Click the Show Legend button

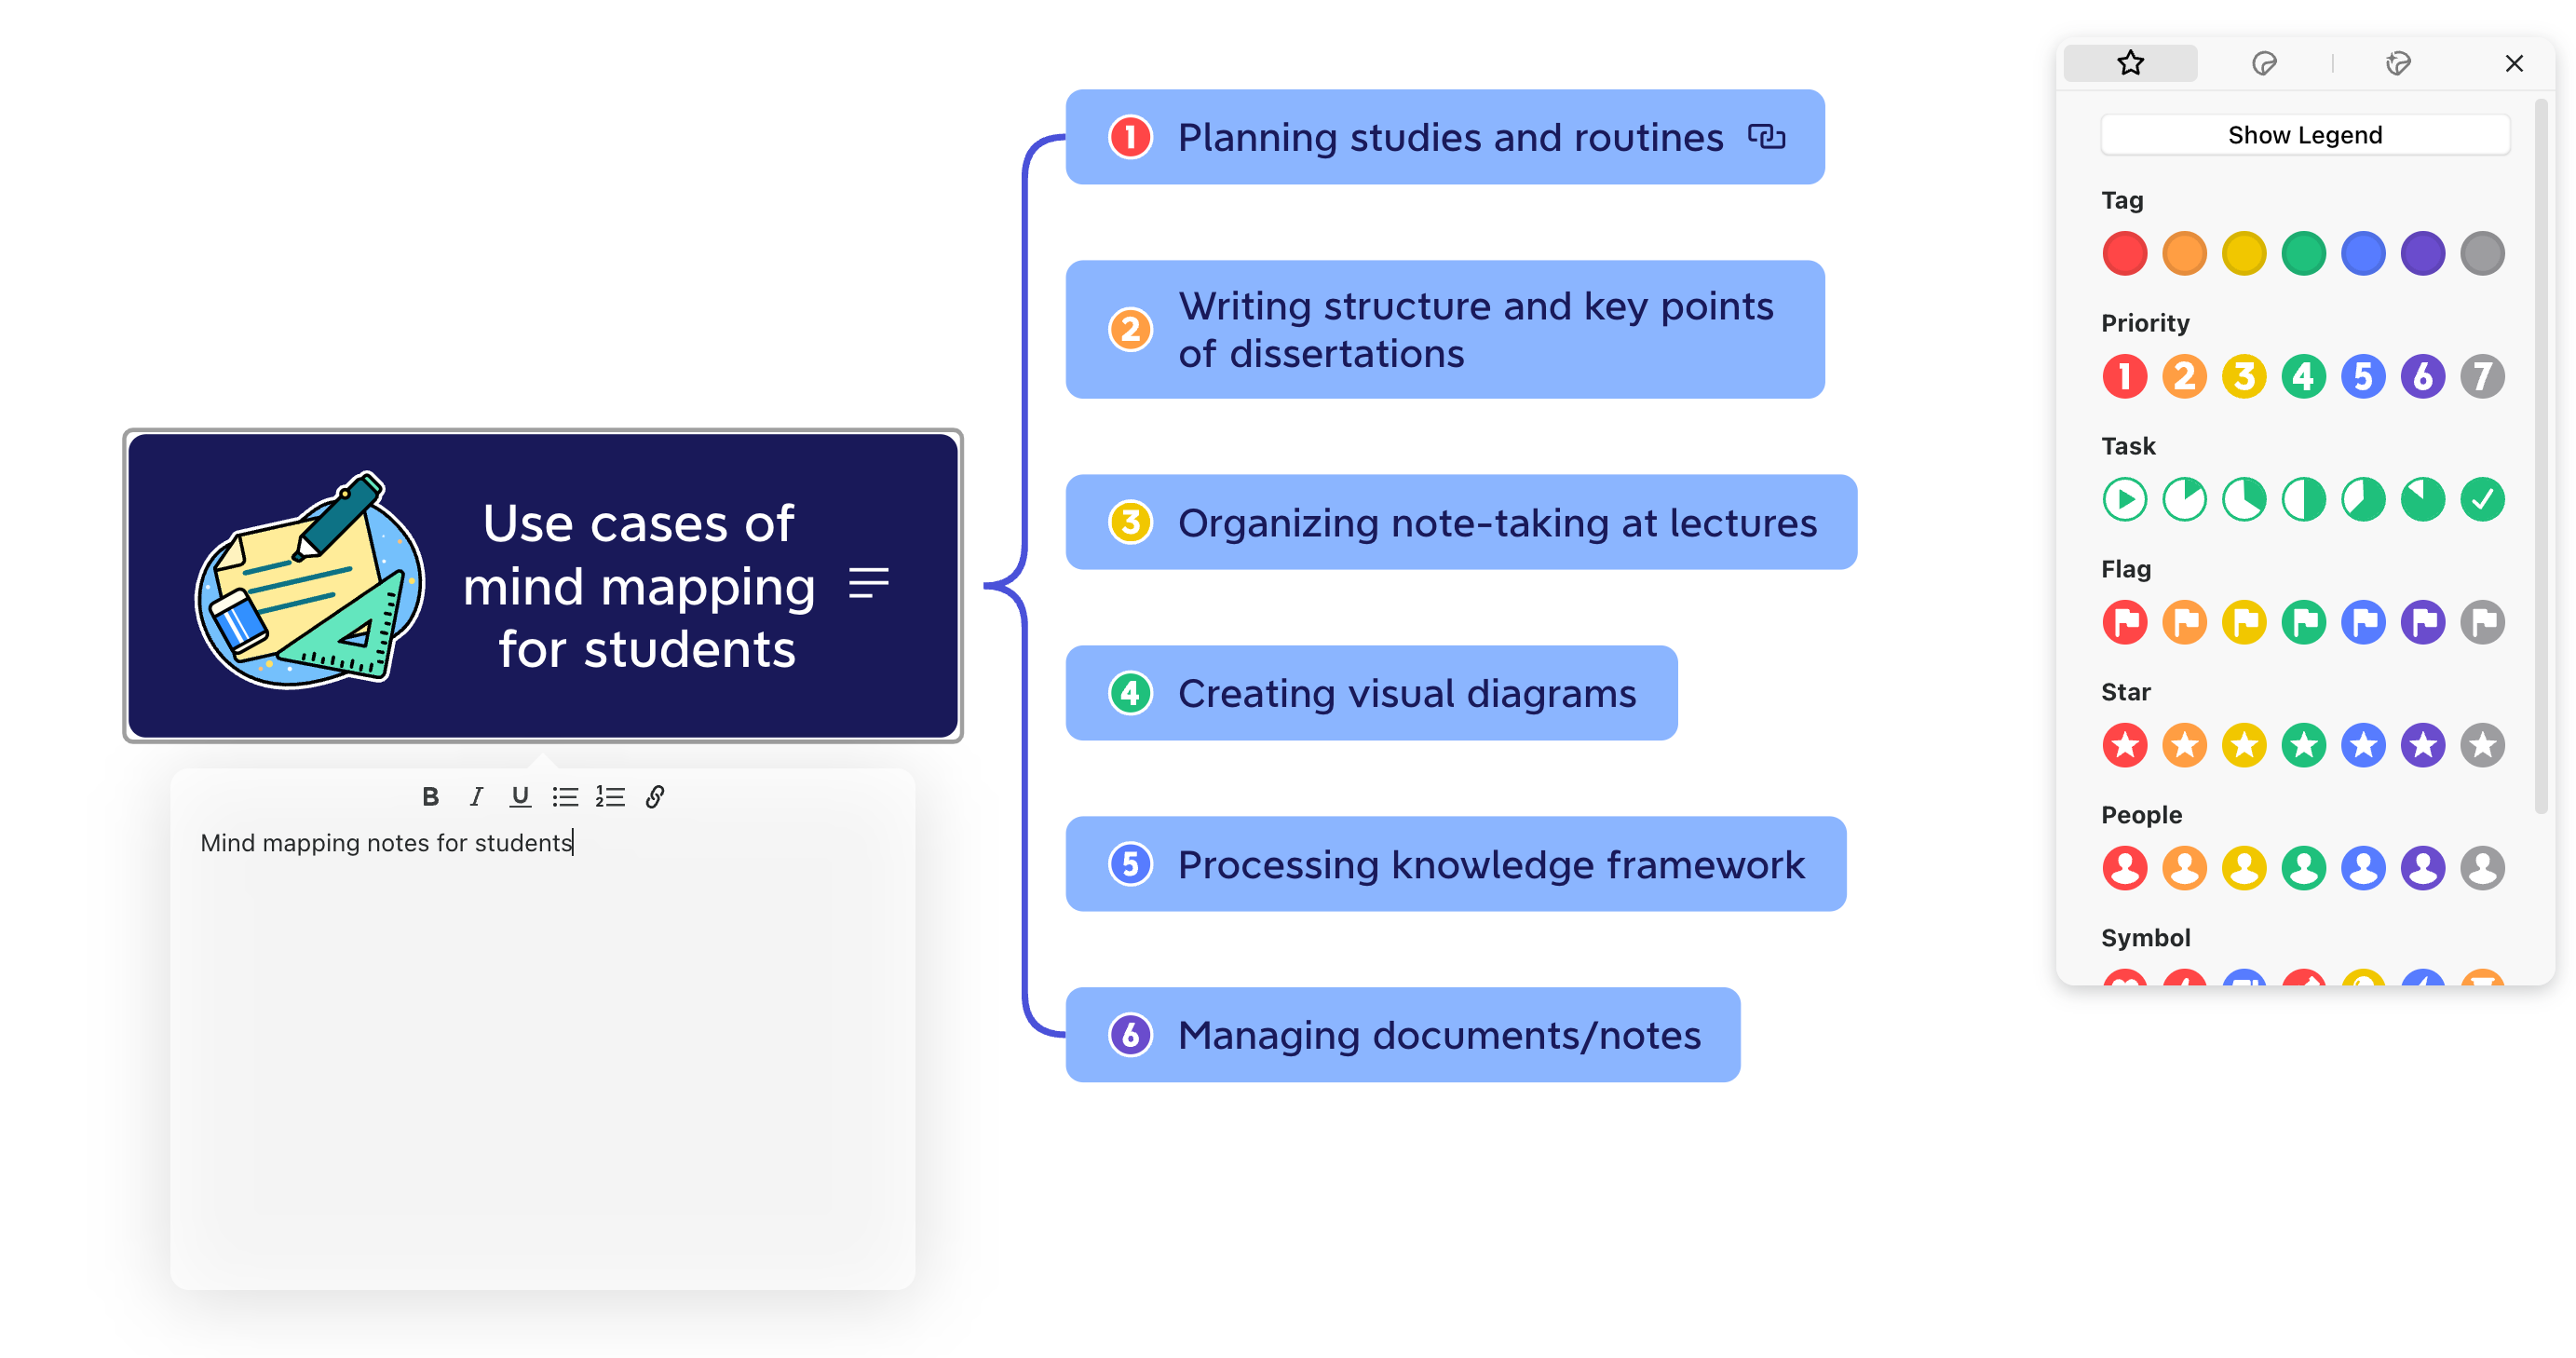2305,135
